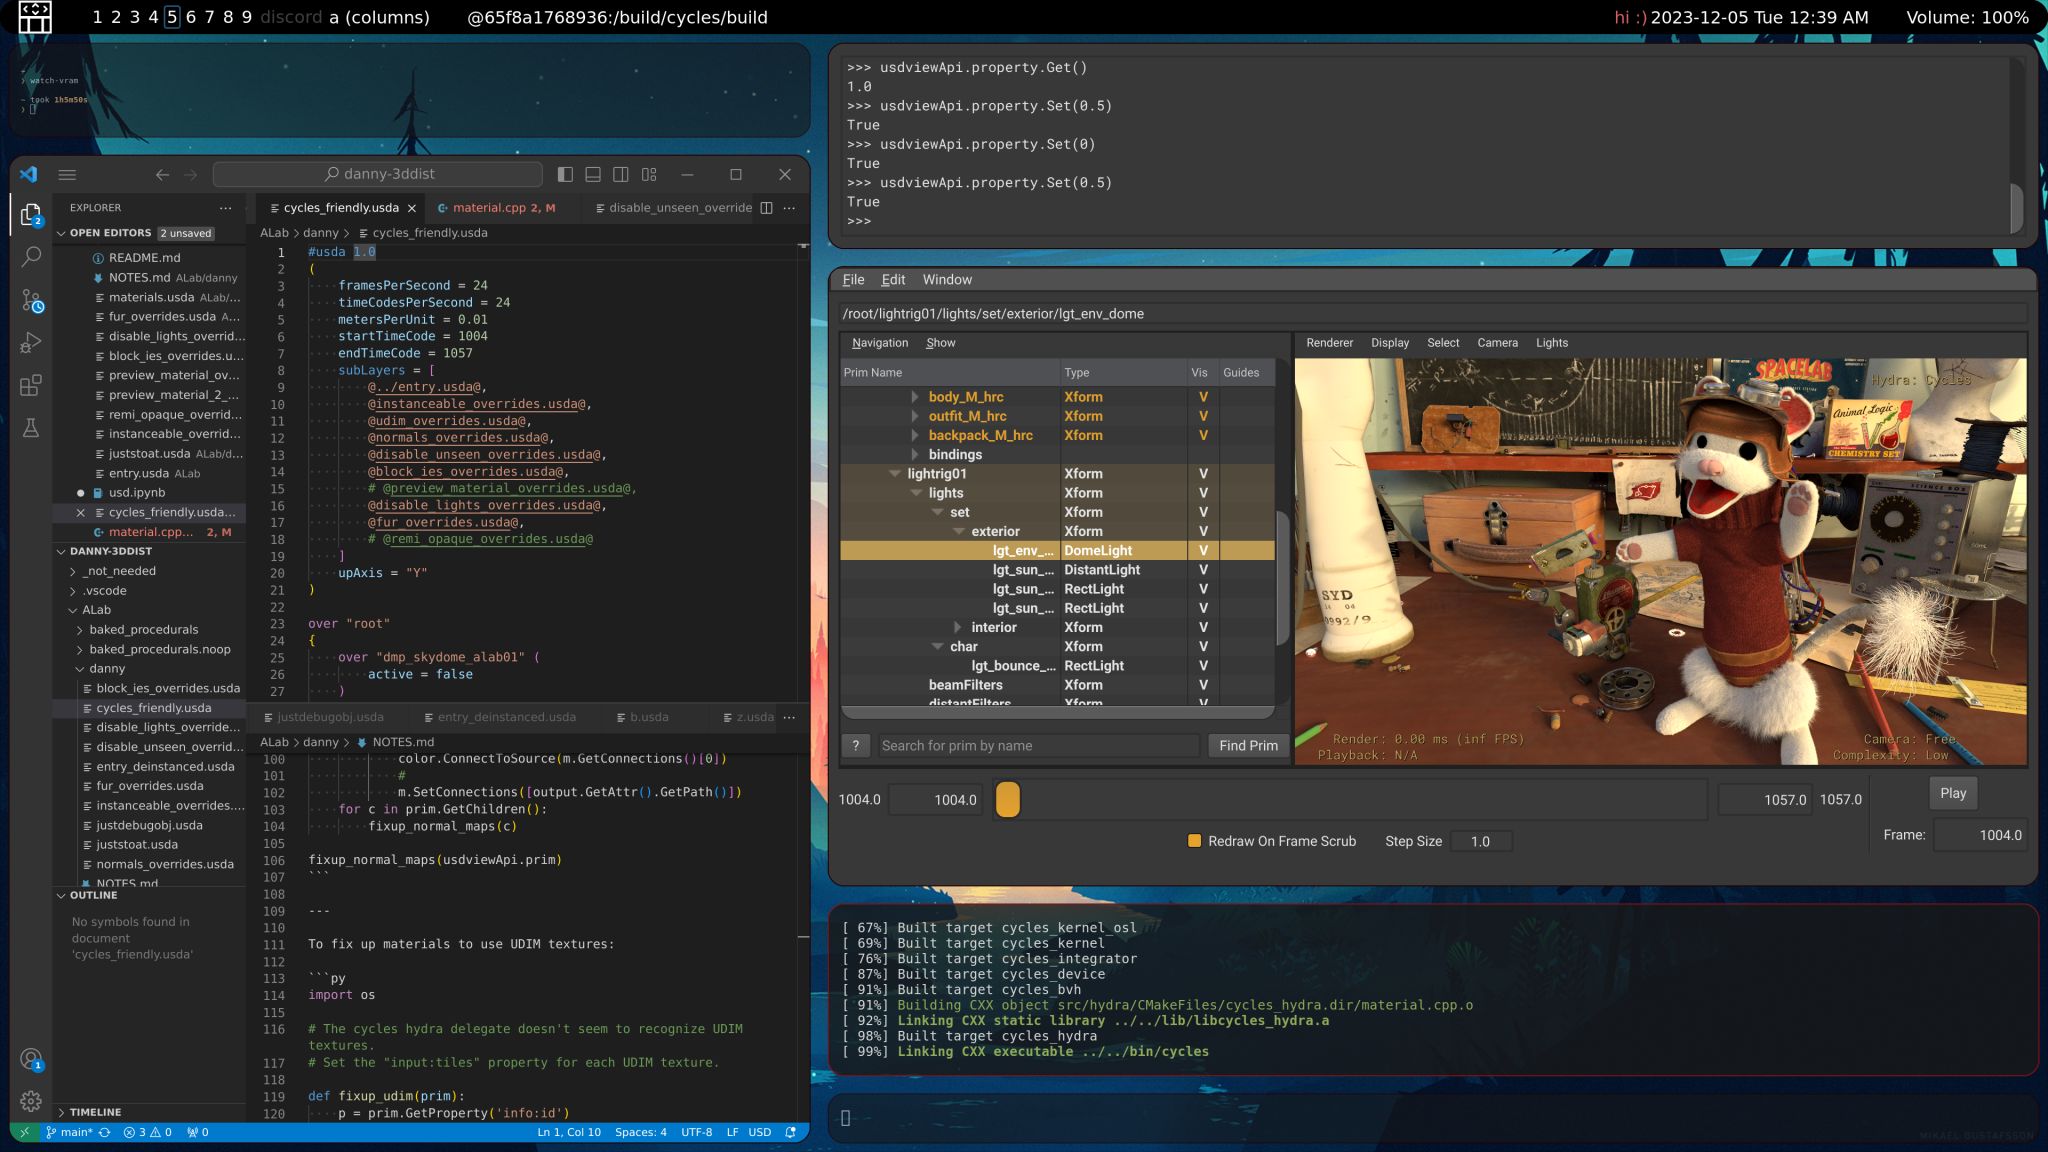Toggle primary side bar layout icon
Screen dimensions: 2048x1152
pos(565,174)
